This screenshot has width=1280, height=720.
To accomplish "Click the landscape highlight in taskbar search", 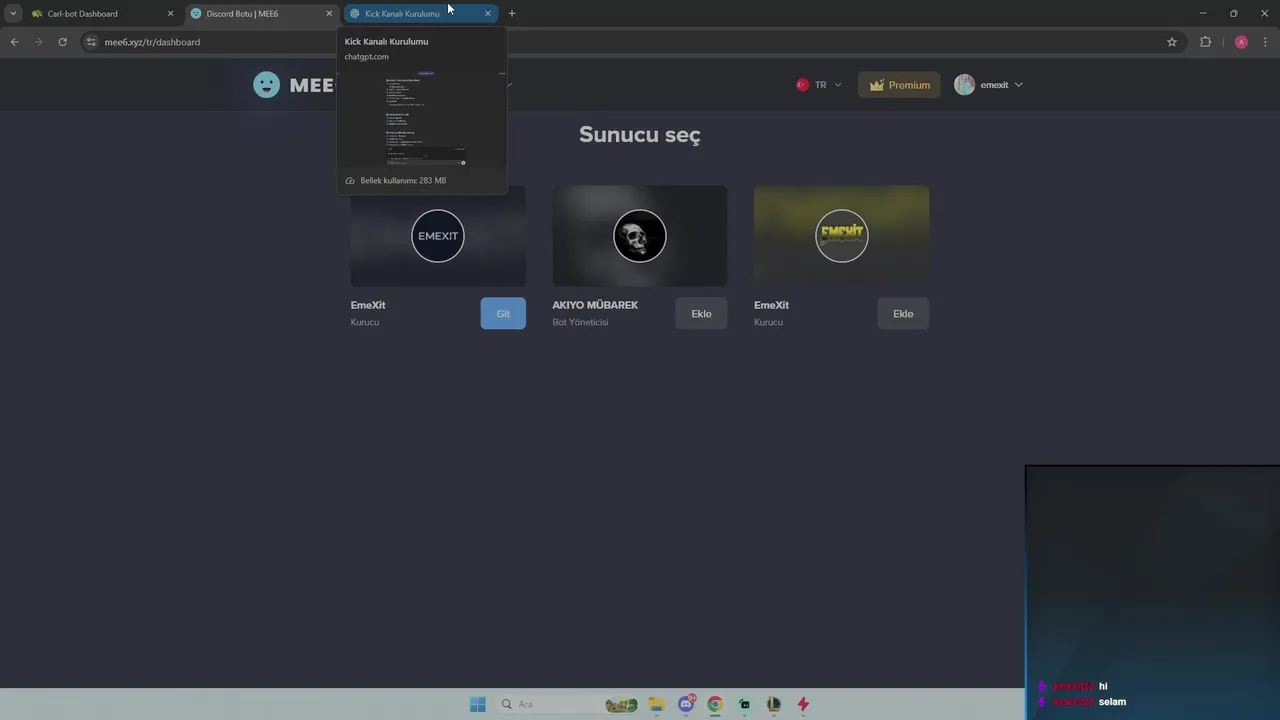I will [621, 705].
